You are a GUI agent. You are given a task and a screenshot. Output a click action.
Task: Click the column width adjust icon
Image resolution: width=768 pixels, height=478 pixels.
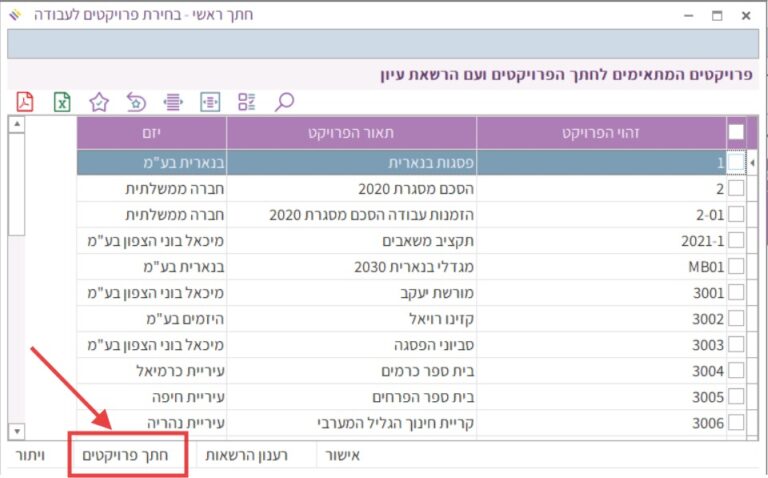pyautogui.click(x=173, y=101)
